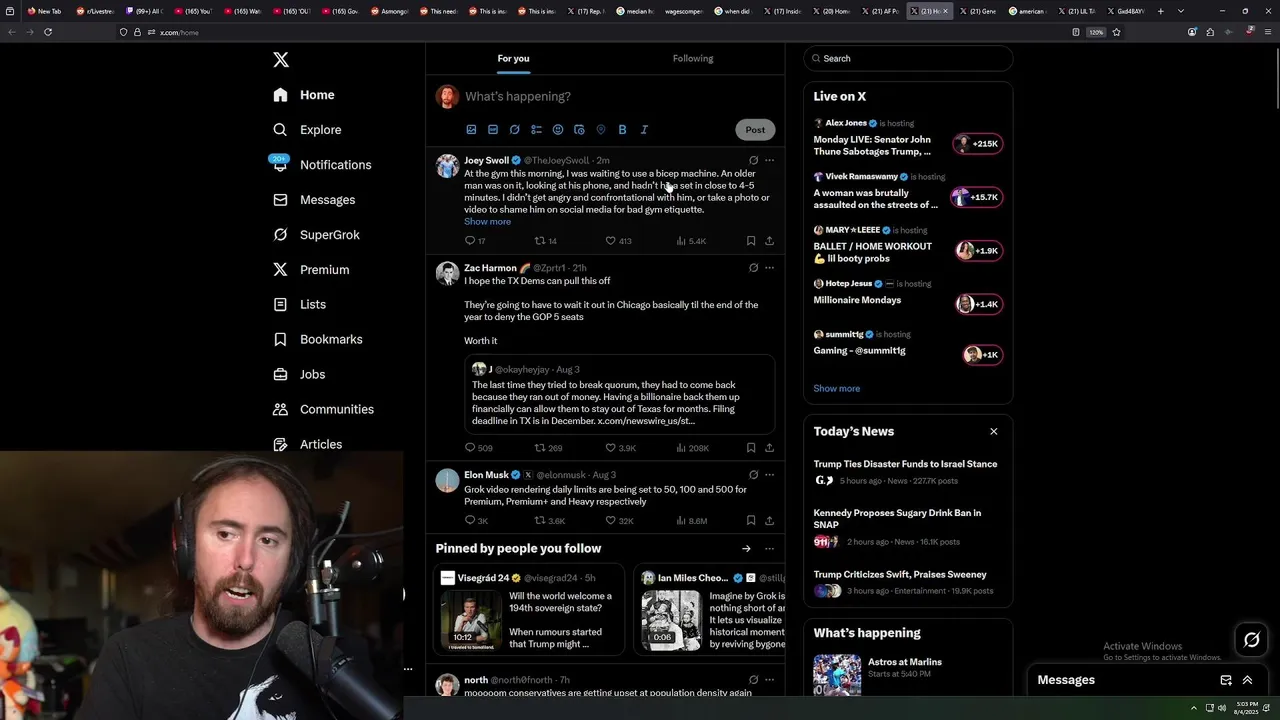The height and width of the screenshot is (720, 1280).
Task: Bookmark Zac Harmon's post
Action: tap(751, 448)
